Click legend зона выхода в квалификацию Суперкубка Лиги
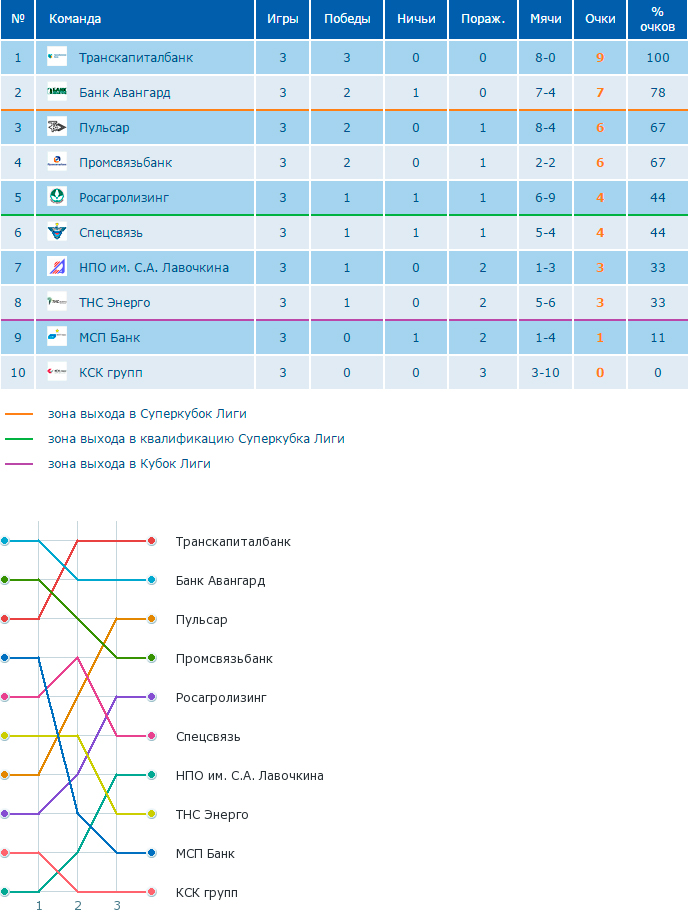Screen dimensions: 688x914 [196, 439]
